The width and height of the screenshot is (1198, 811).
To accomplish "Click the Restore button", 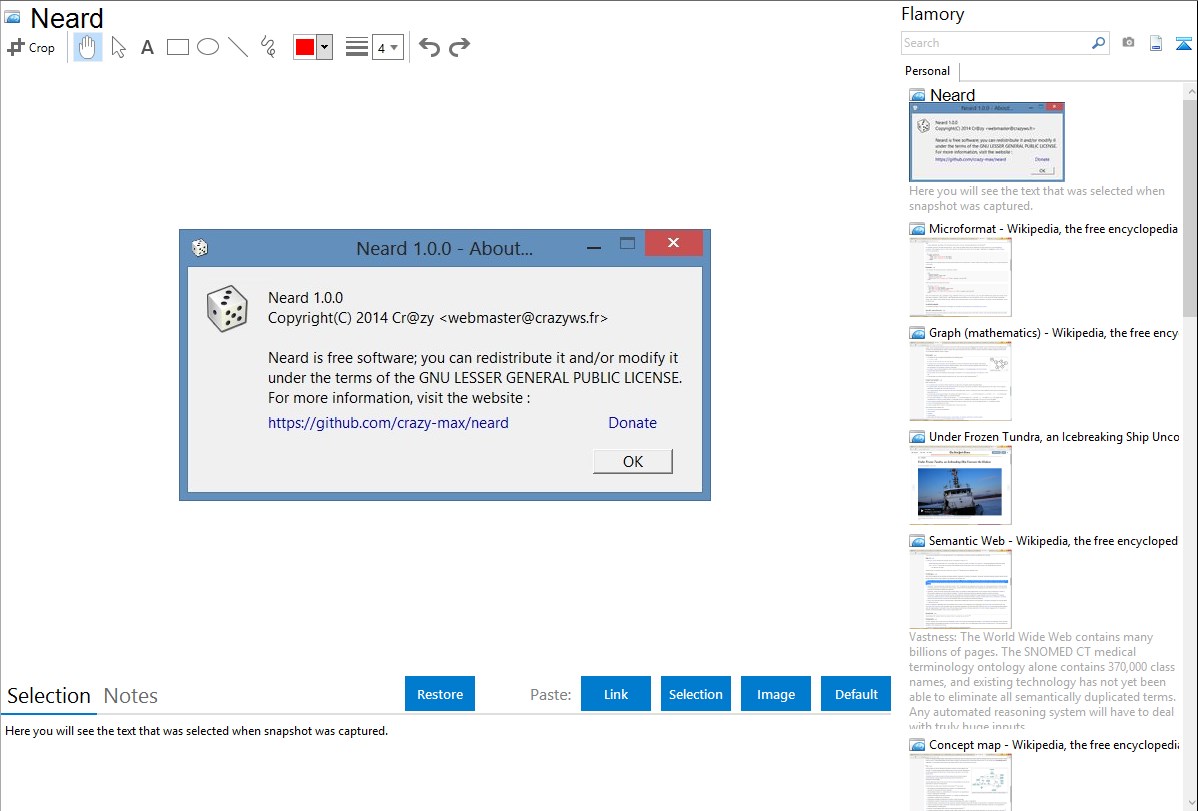I will click(x=440, y=694).
